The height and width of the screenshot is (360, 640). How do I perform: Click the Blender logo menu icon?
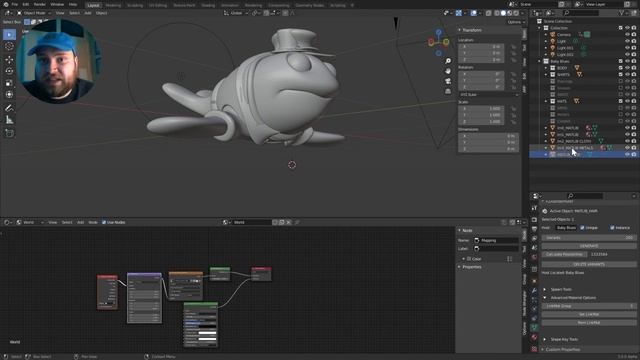(6, 4)
